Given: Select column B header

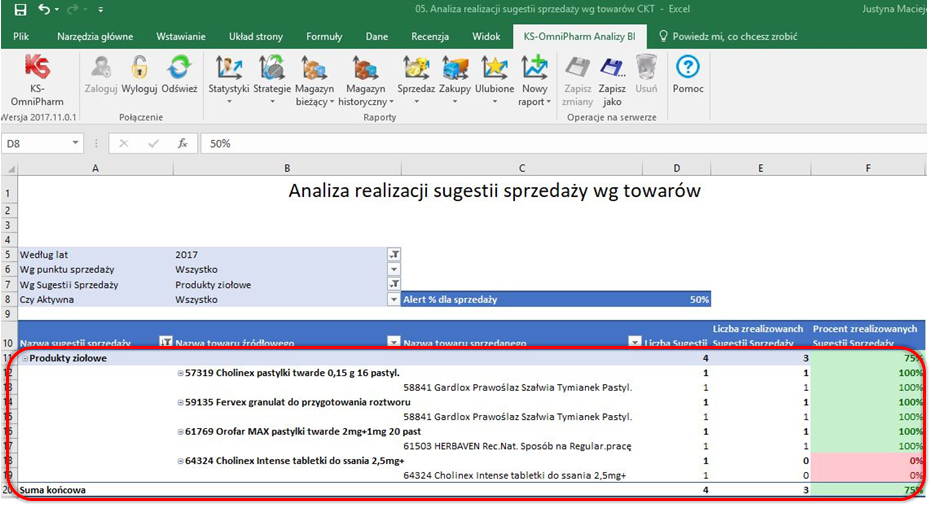Looking at the screenshot, I should coord(287,169).
